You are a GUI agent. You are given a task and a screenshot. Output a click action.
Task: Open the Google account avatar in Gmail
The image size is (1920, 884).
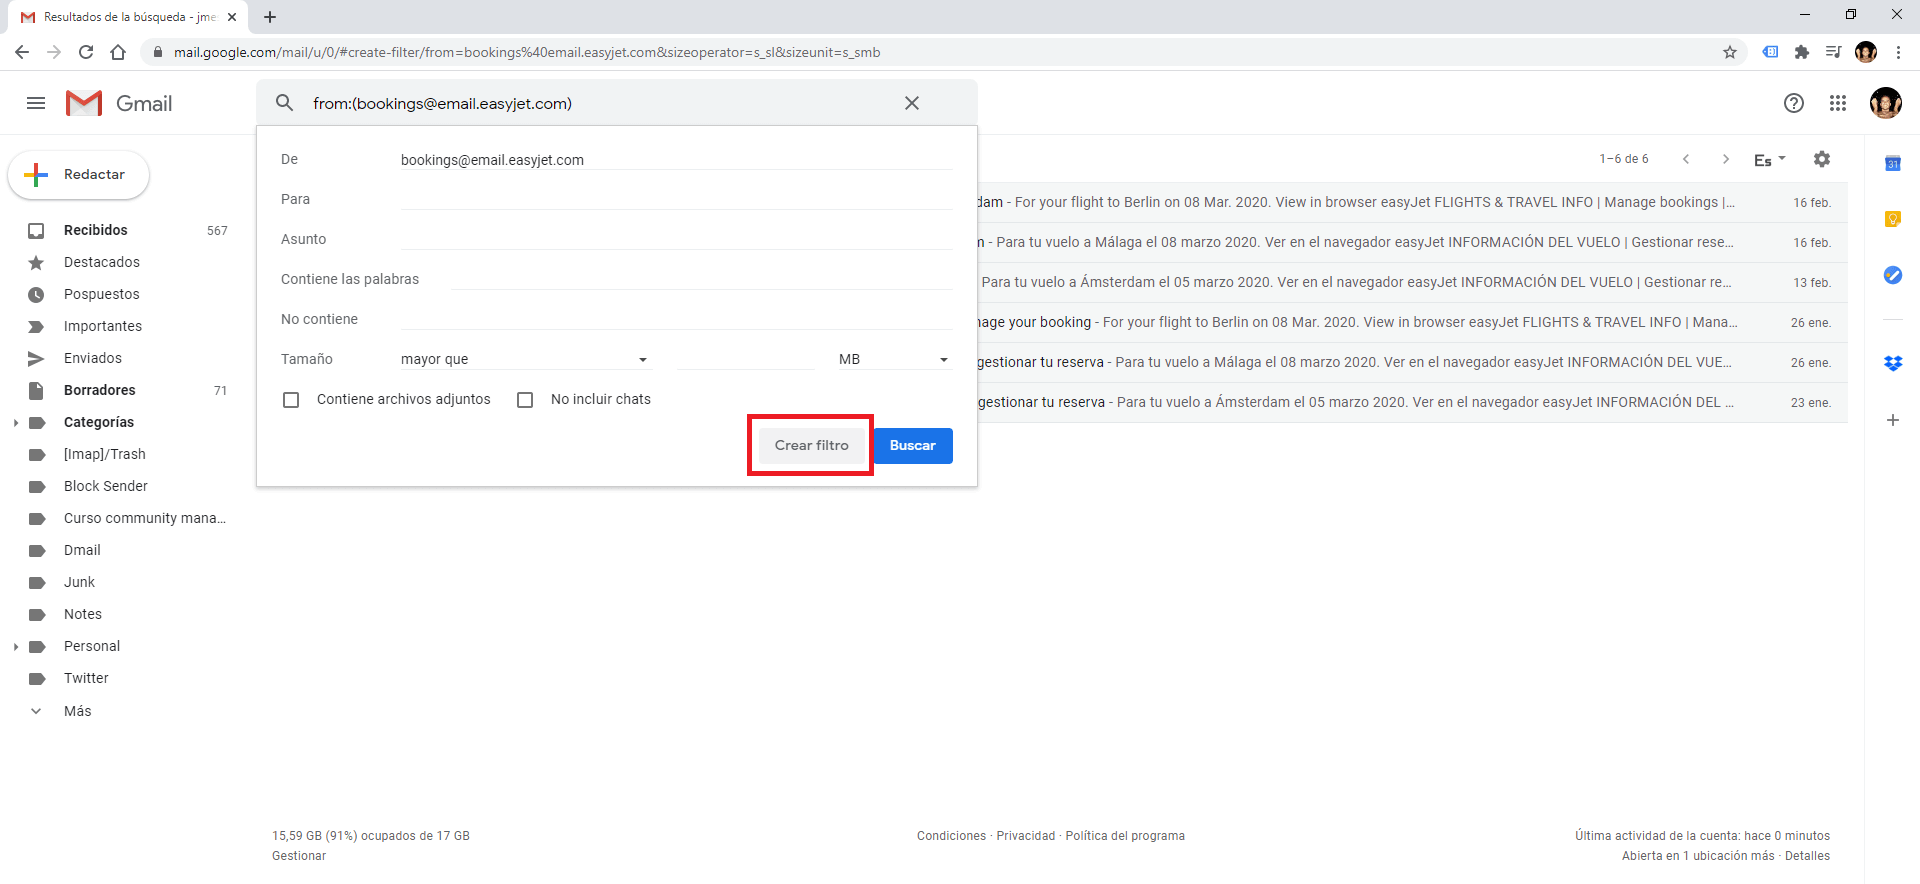pyautogui.click(x=1886, y=103)
